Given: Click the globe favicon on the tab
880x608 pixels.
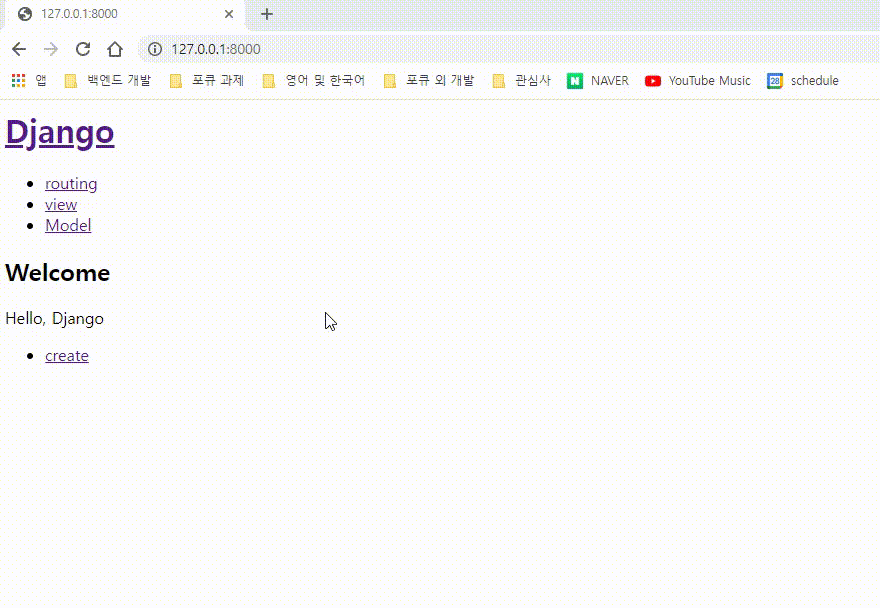Looking at the screenshot, I should (25, 14).
